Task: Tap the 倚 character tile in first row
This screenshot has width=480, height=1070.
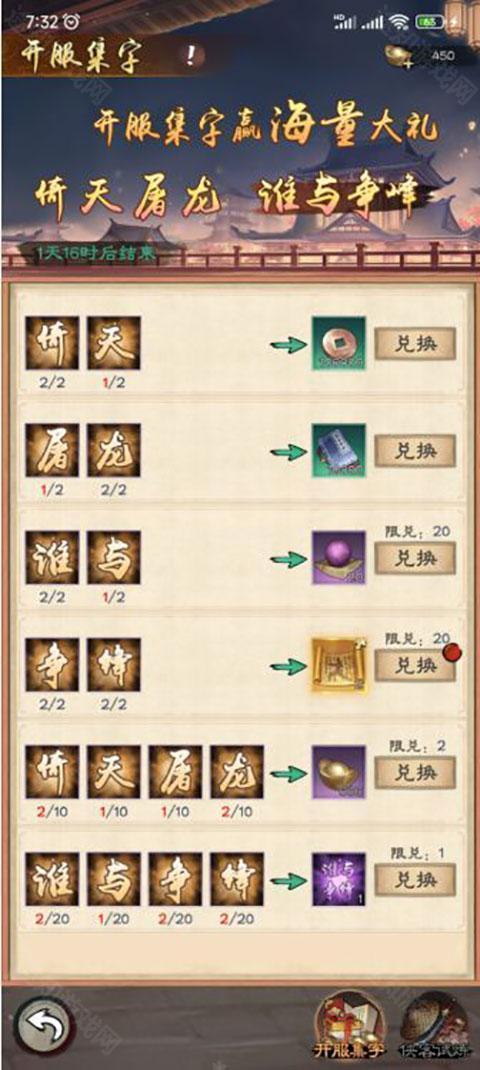Action: click(x=52, y=343)
